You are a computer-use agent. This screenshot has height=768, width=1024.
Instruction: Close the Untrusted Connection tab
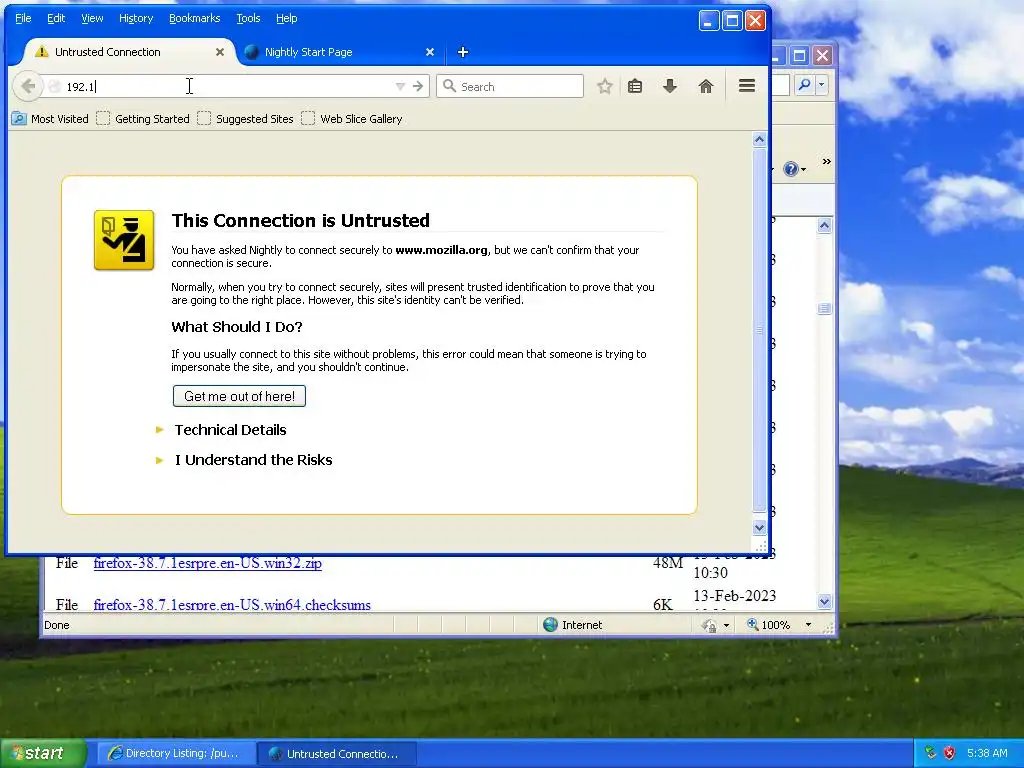click(220, 52)
